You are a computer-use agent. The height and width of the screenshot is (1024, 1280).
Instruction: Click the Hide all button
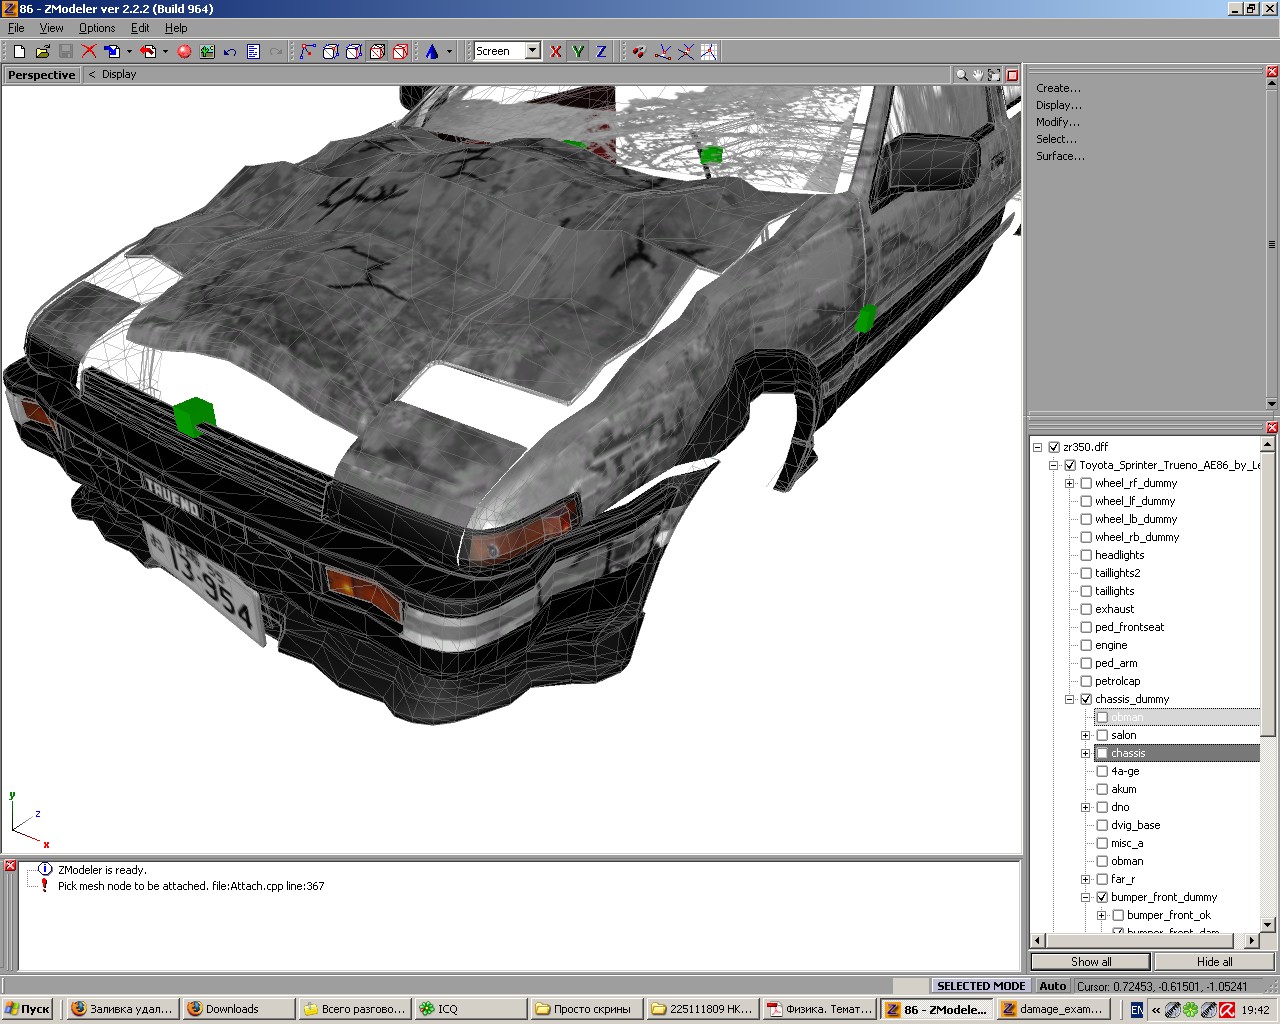point(1214,961)
